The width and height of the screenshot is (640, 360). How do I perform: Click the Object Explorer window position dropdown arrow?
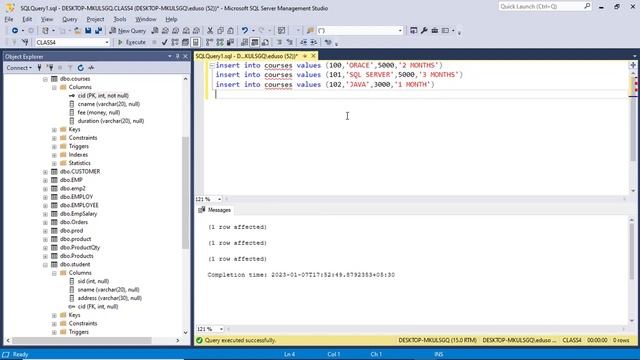click(x=170, y=56)
